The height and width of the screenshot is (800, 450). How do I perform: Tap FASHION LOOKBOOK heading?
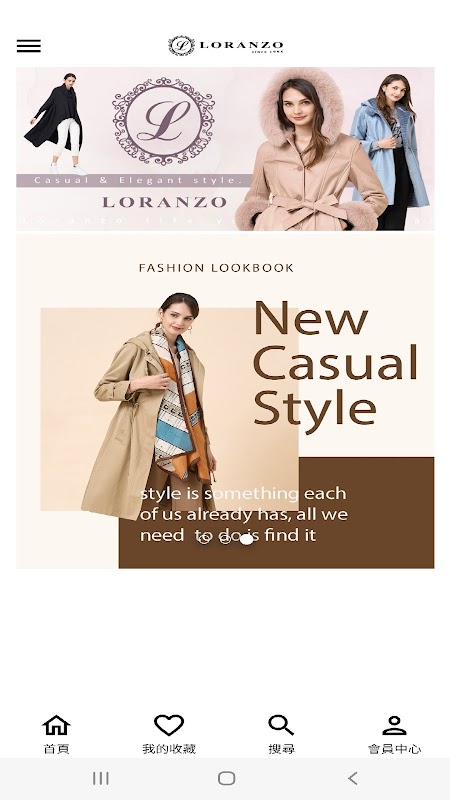pos(216,268)
